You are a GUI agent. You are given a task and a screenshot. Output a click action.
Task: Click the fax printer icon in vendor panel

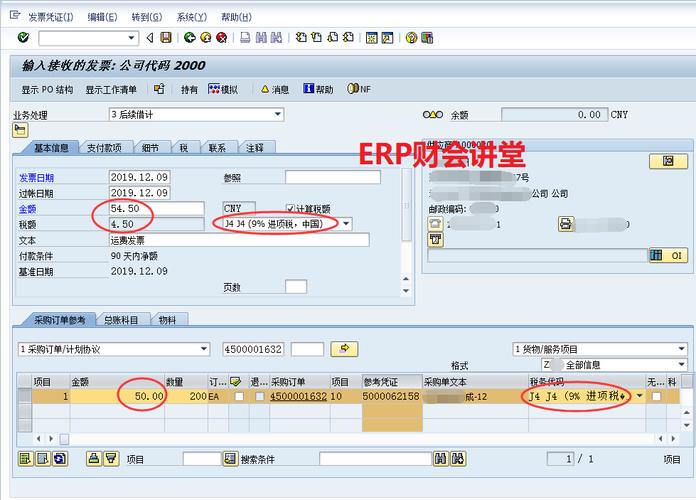[566, 224]
